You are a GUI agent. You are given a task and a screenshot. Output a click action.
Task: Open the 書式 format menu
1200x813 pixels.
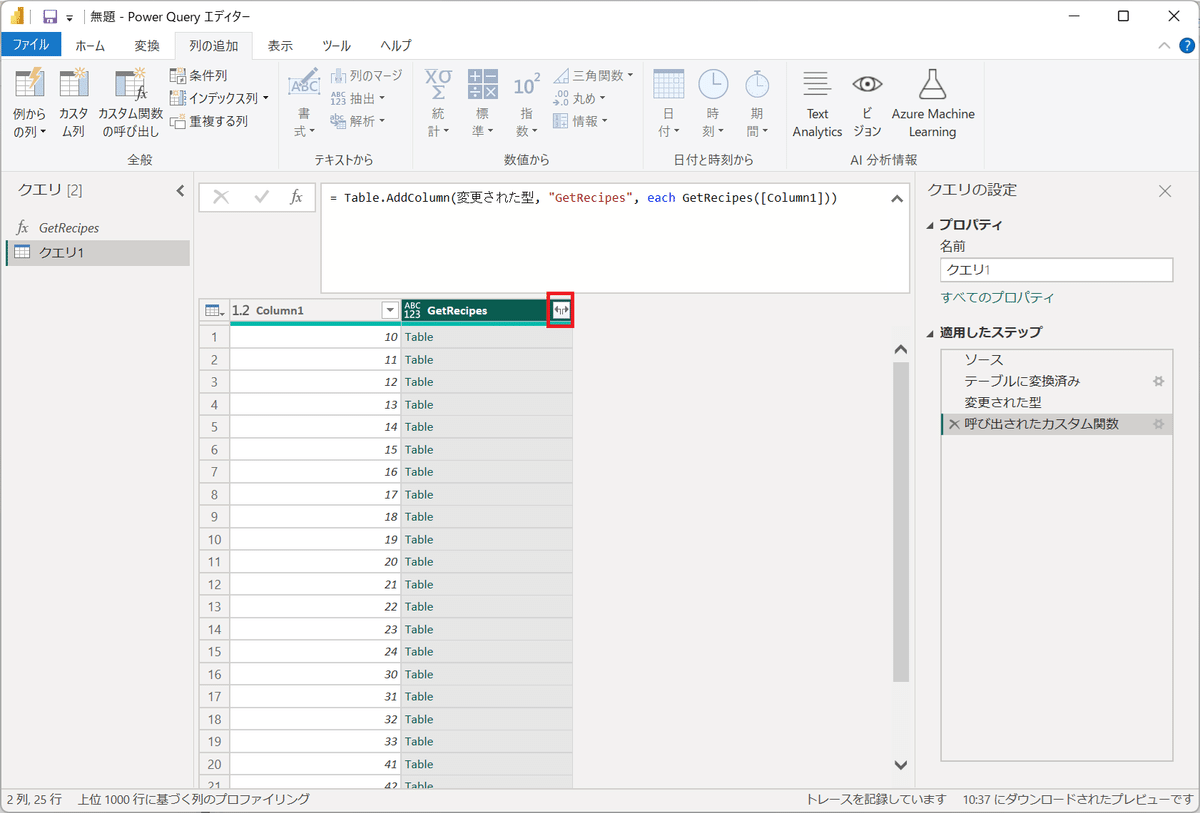(x=304, y=103)
